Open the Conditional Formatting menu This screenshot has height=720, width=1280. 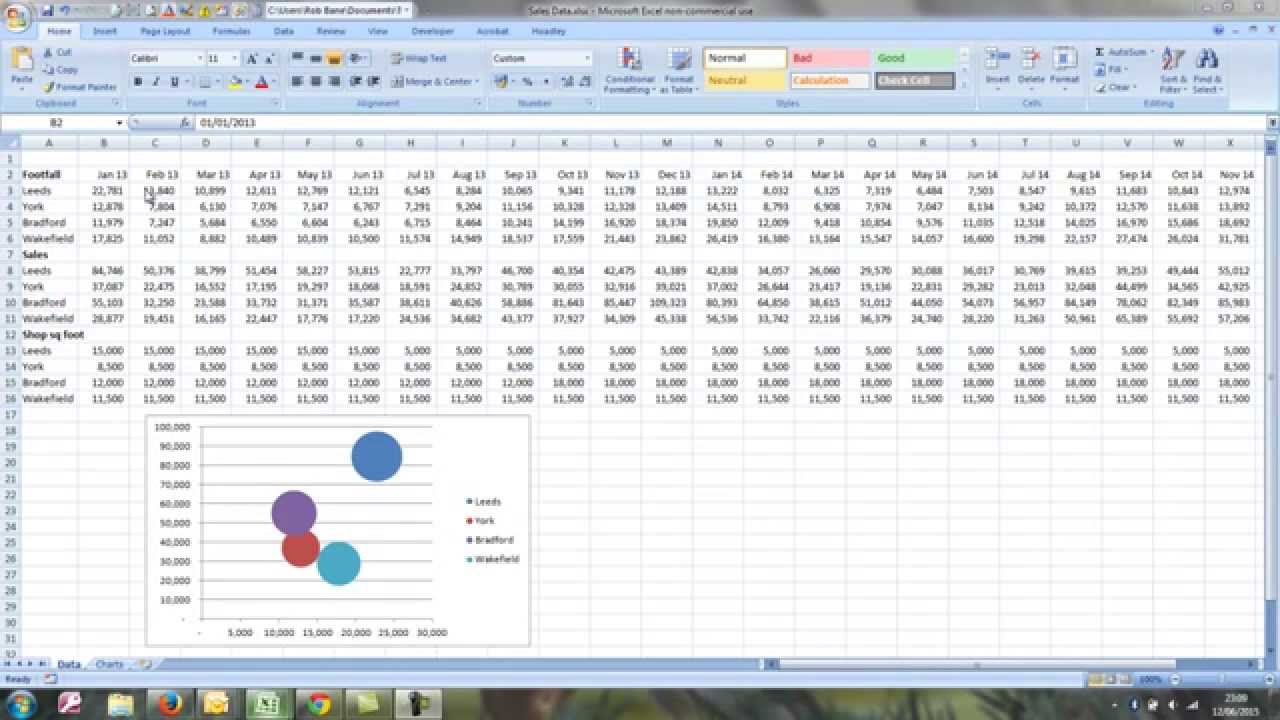coord(630,70)
